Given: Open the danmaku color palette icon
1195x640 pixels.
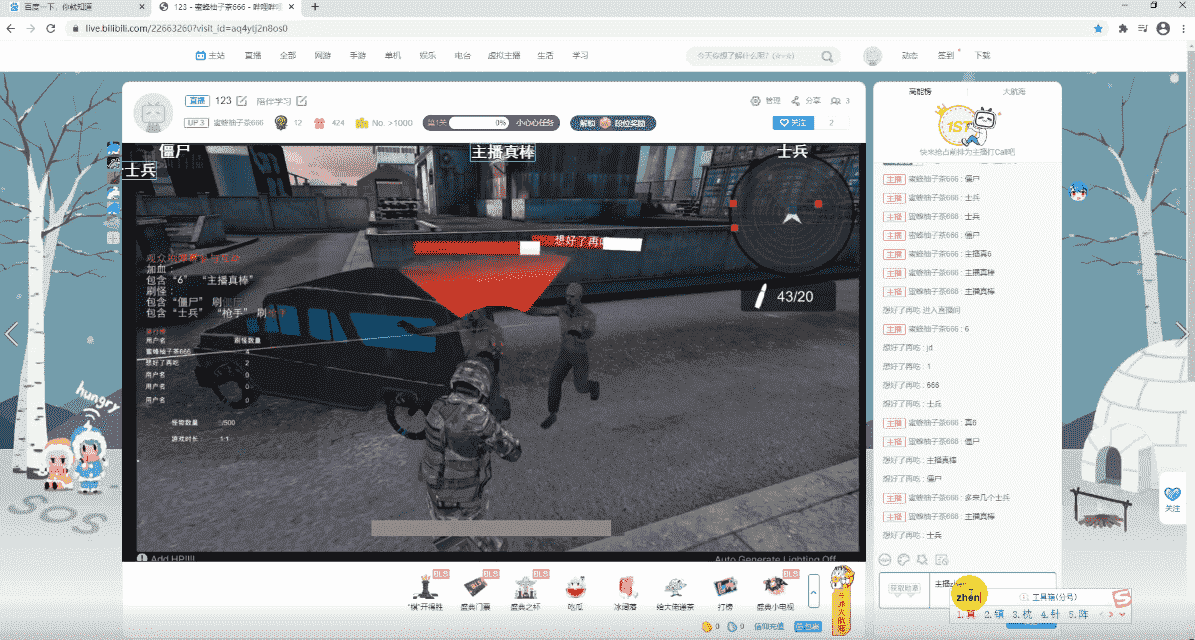Looking at the screenshot, I should [905, 559].
